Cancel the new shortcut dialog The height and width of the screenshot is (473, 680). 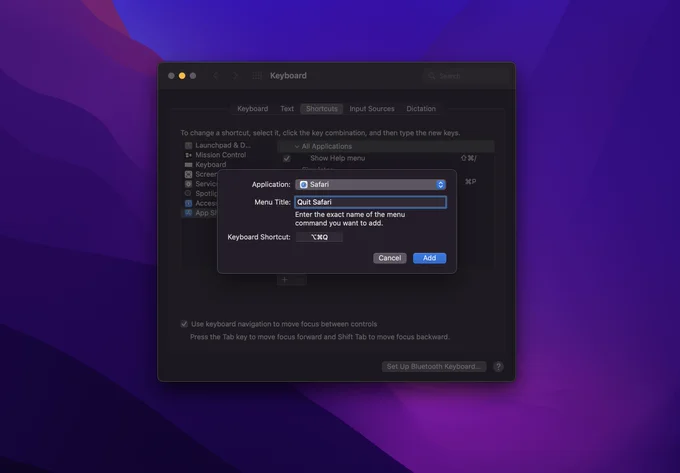389,258
